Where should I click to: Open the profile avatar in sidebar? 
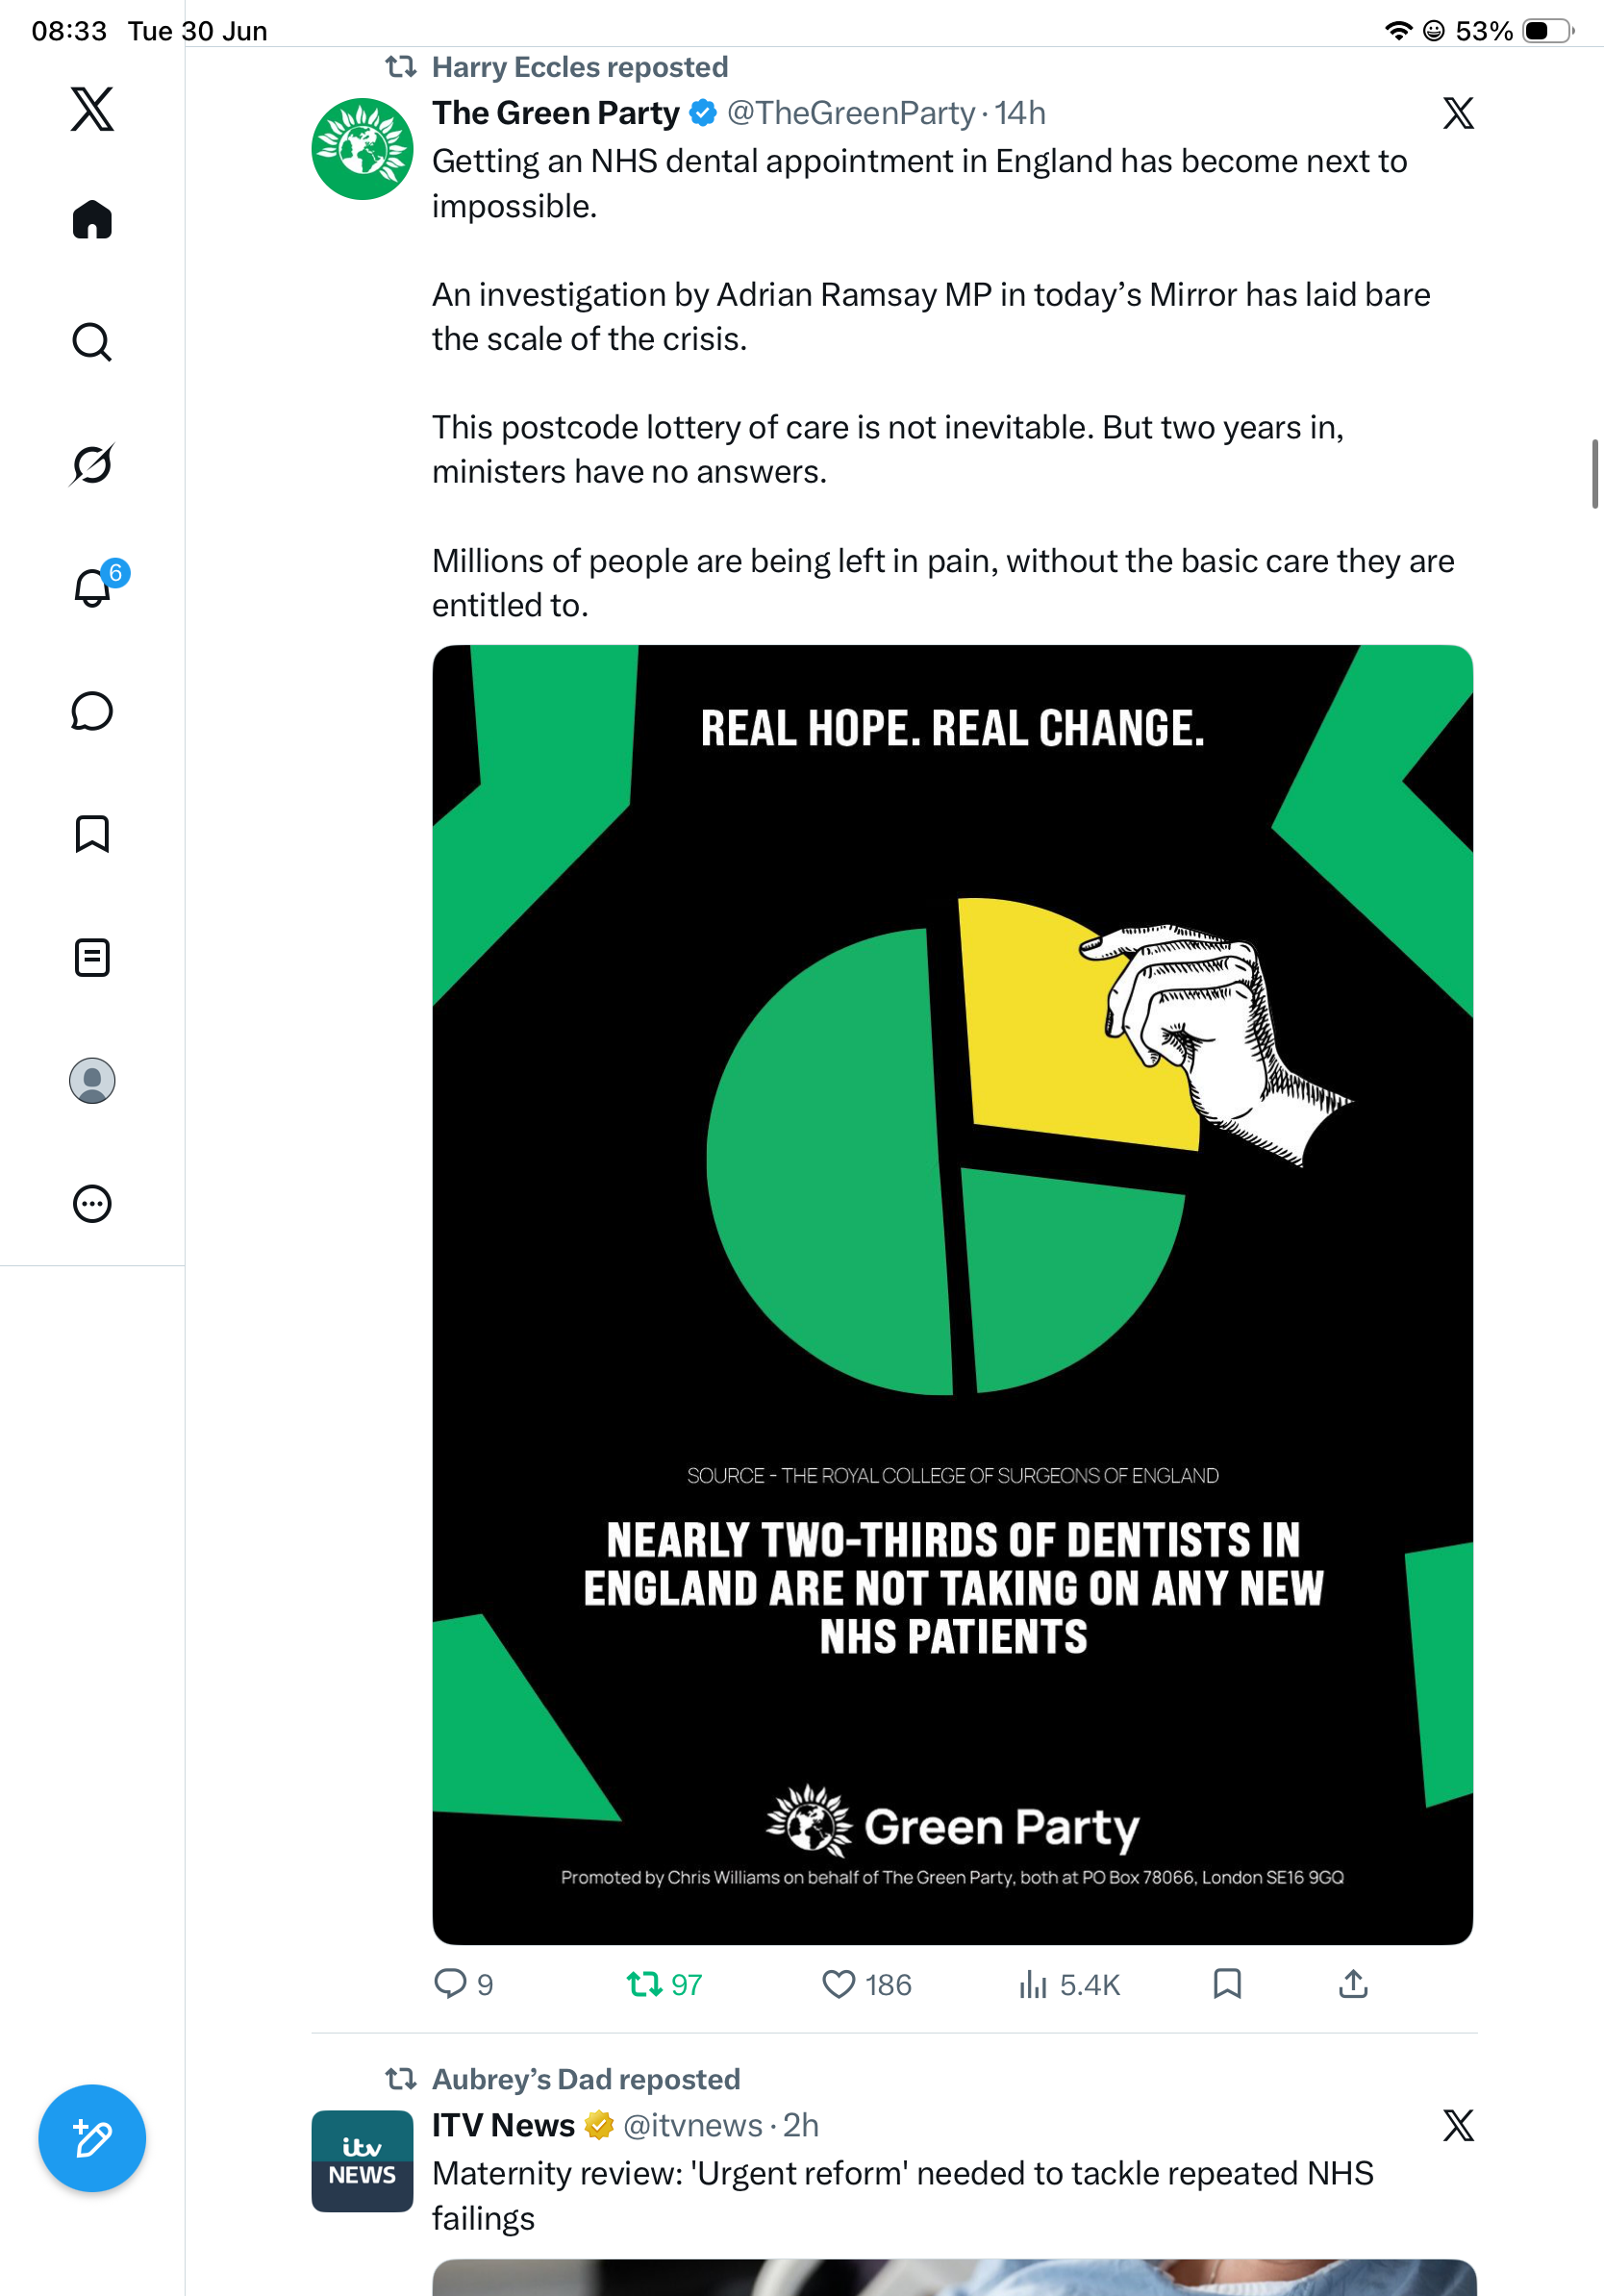[x=92, y=1080]
